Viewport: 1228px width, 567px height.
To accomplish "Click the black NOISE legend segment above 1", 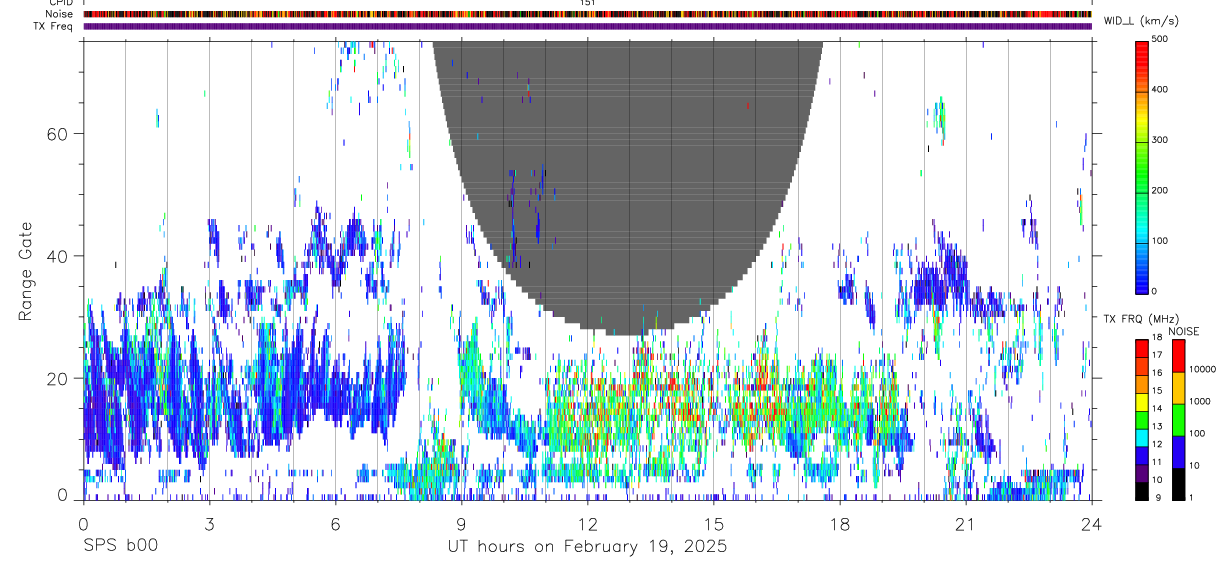I will 1178,484.
